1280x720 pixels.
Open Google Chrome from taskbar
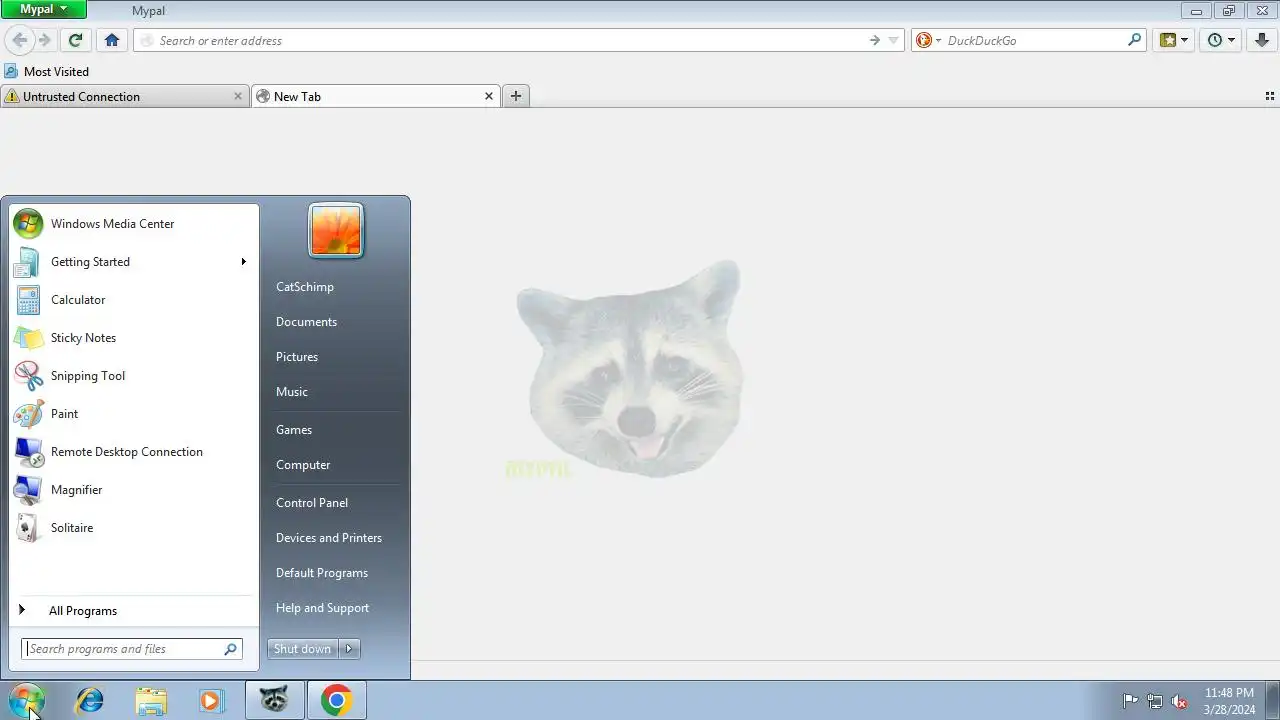pos(336,700)
